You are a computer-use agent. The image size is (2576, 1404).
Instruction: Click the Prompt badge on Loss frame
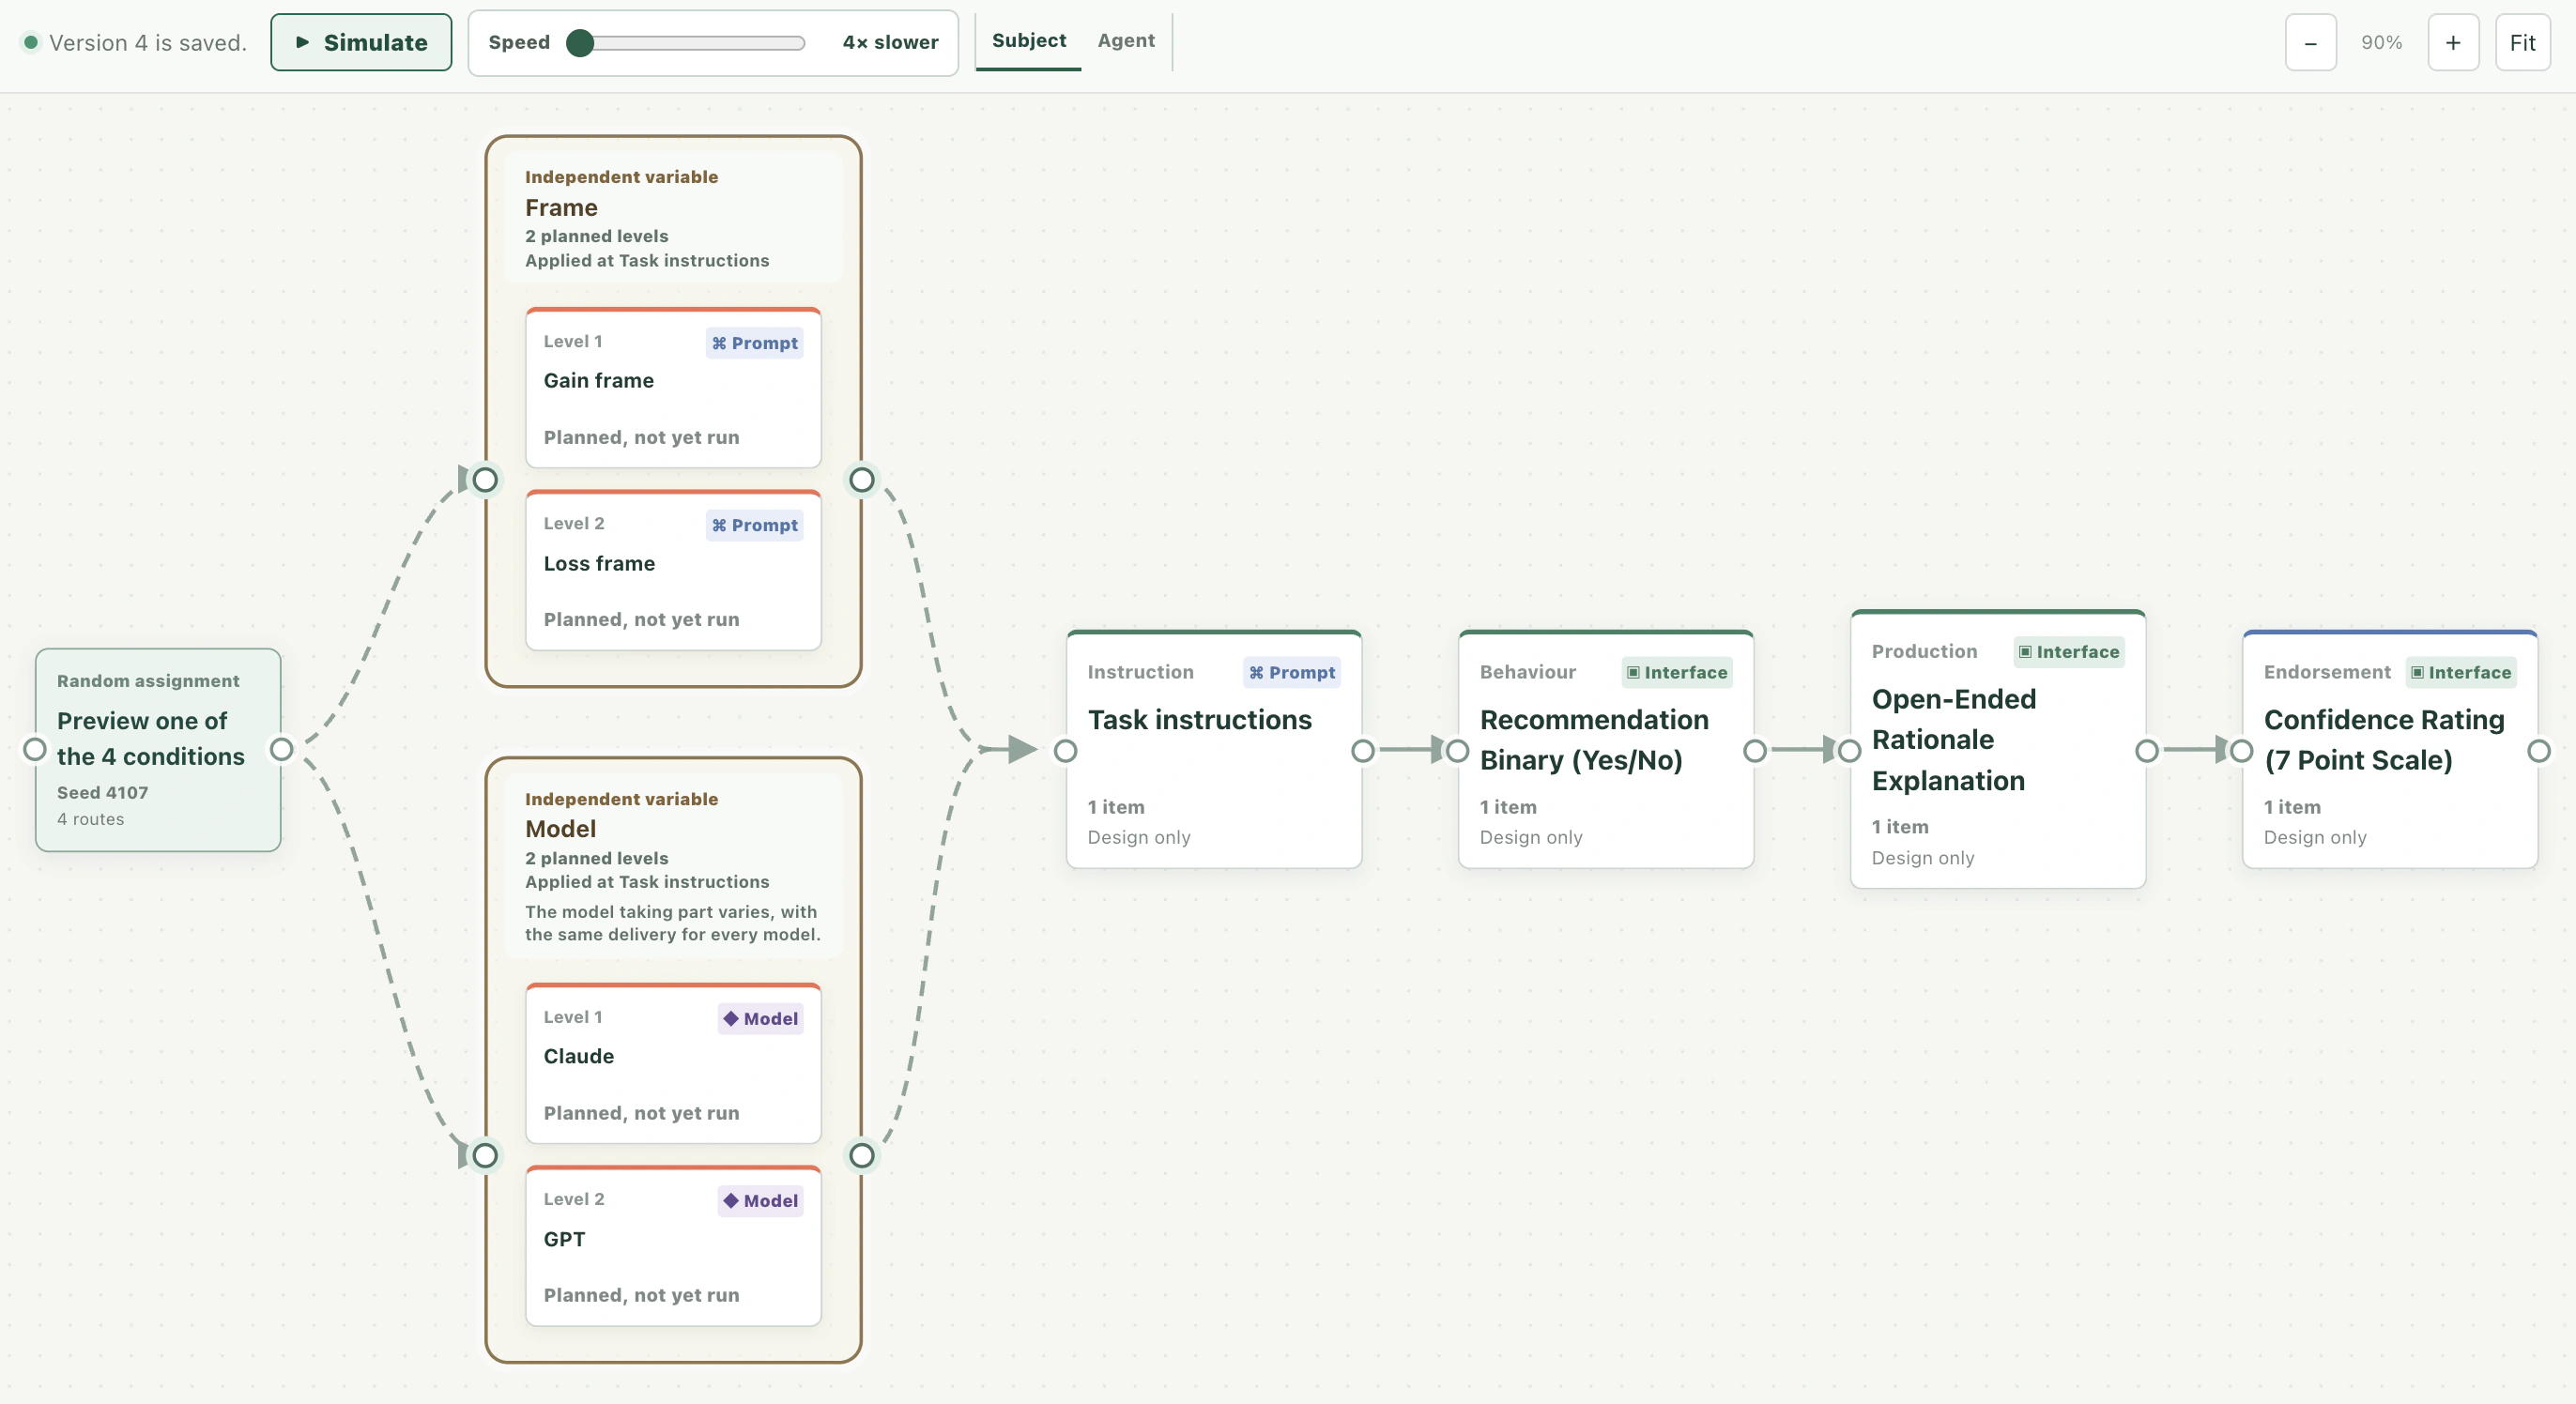coord(755,525)
